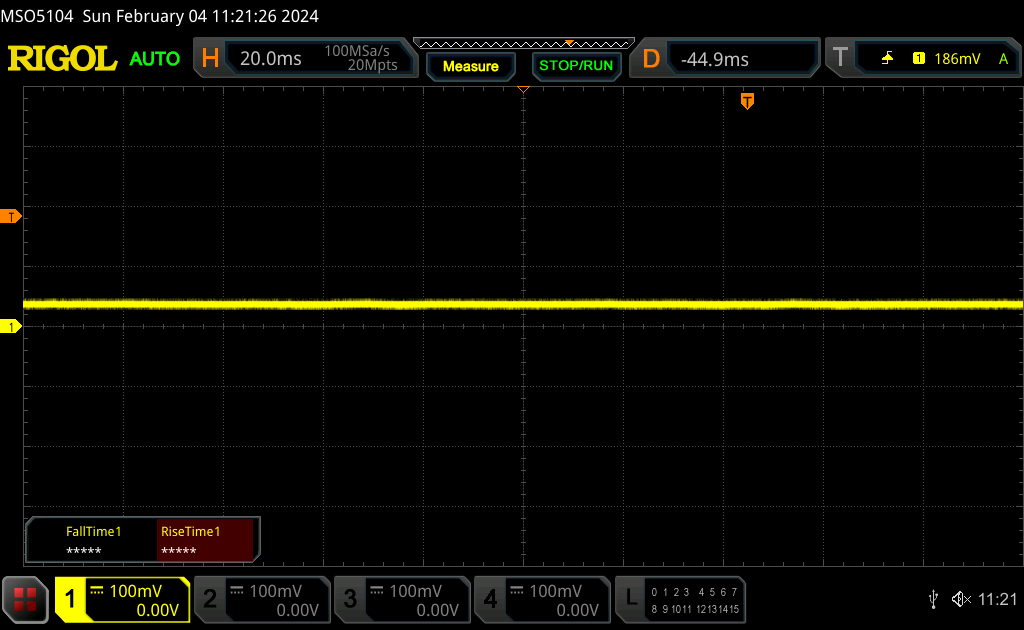Enable channel 2 from the bottom bar
The image size is (1024, 630).
pyautogui.click(x=261, y=600)
